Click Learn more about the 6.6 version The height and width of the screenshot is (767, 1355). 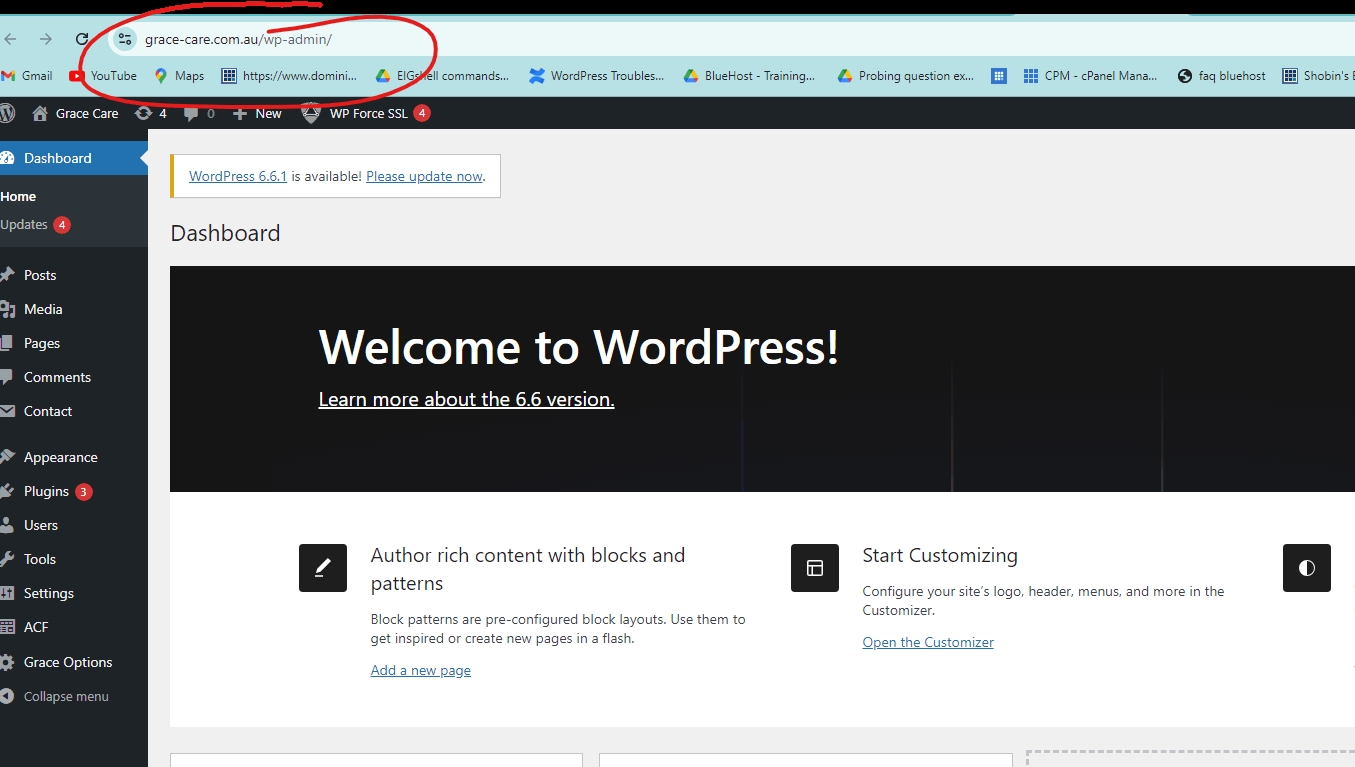[466, 399]
